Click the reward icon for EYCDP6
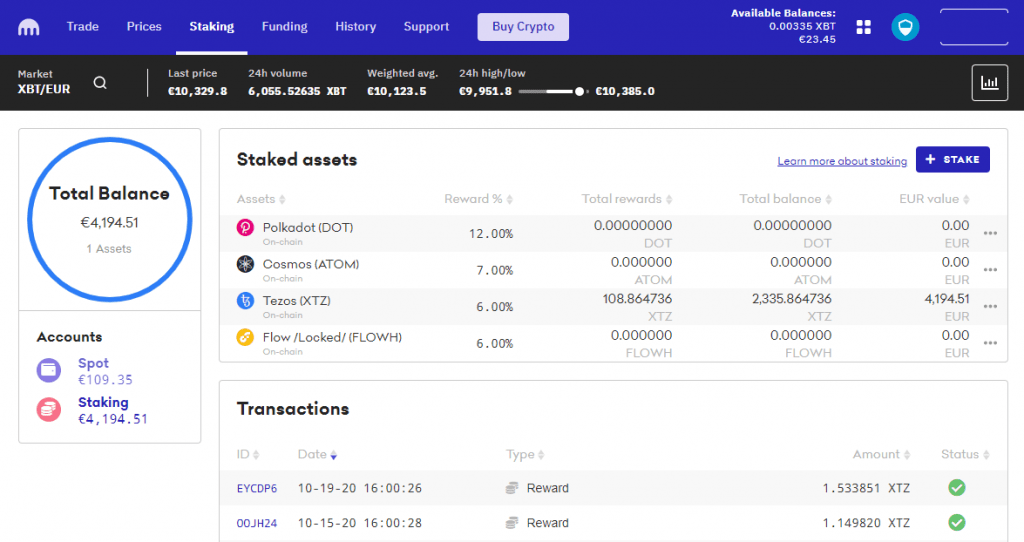 tap(512, 488)
